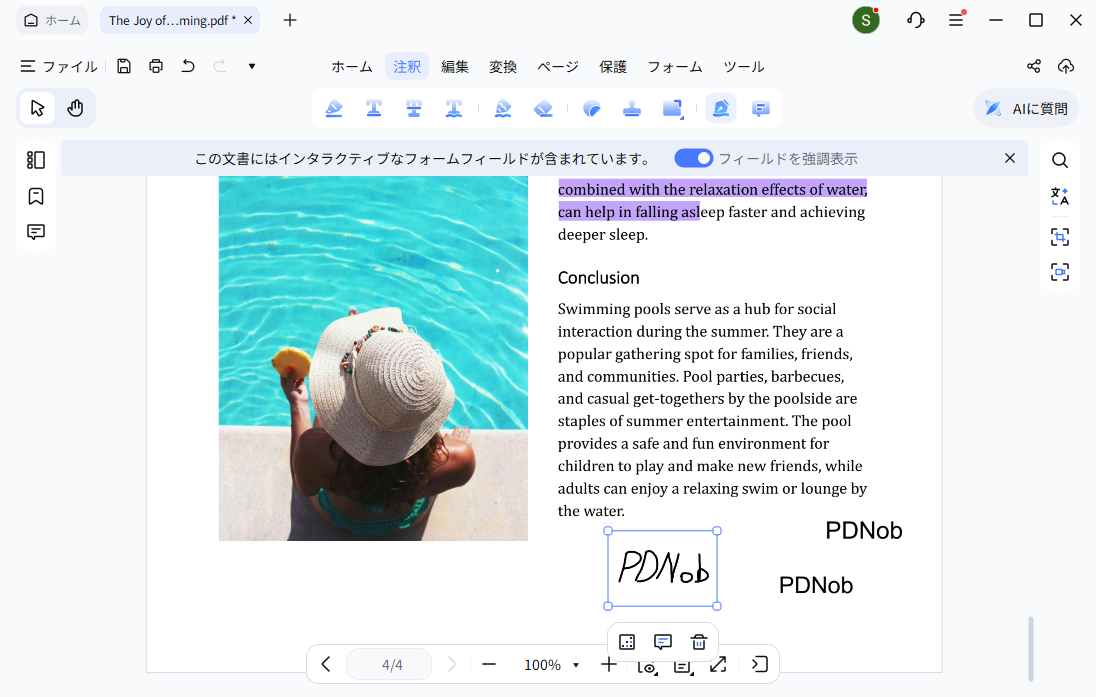Switch to the 編集 tab
Viewport: 1096px width, 697px height.
tap(454, 66)
